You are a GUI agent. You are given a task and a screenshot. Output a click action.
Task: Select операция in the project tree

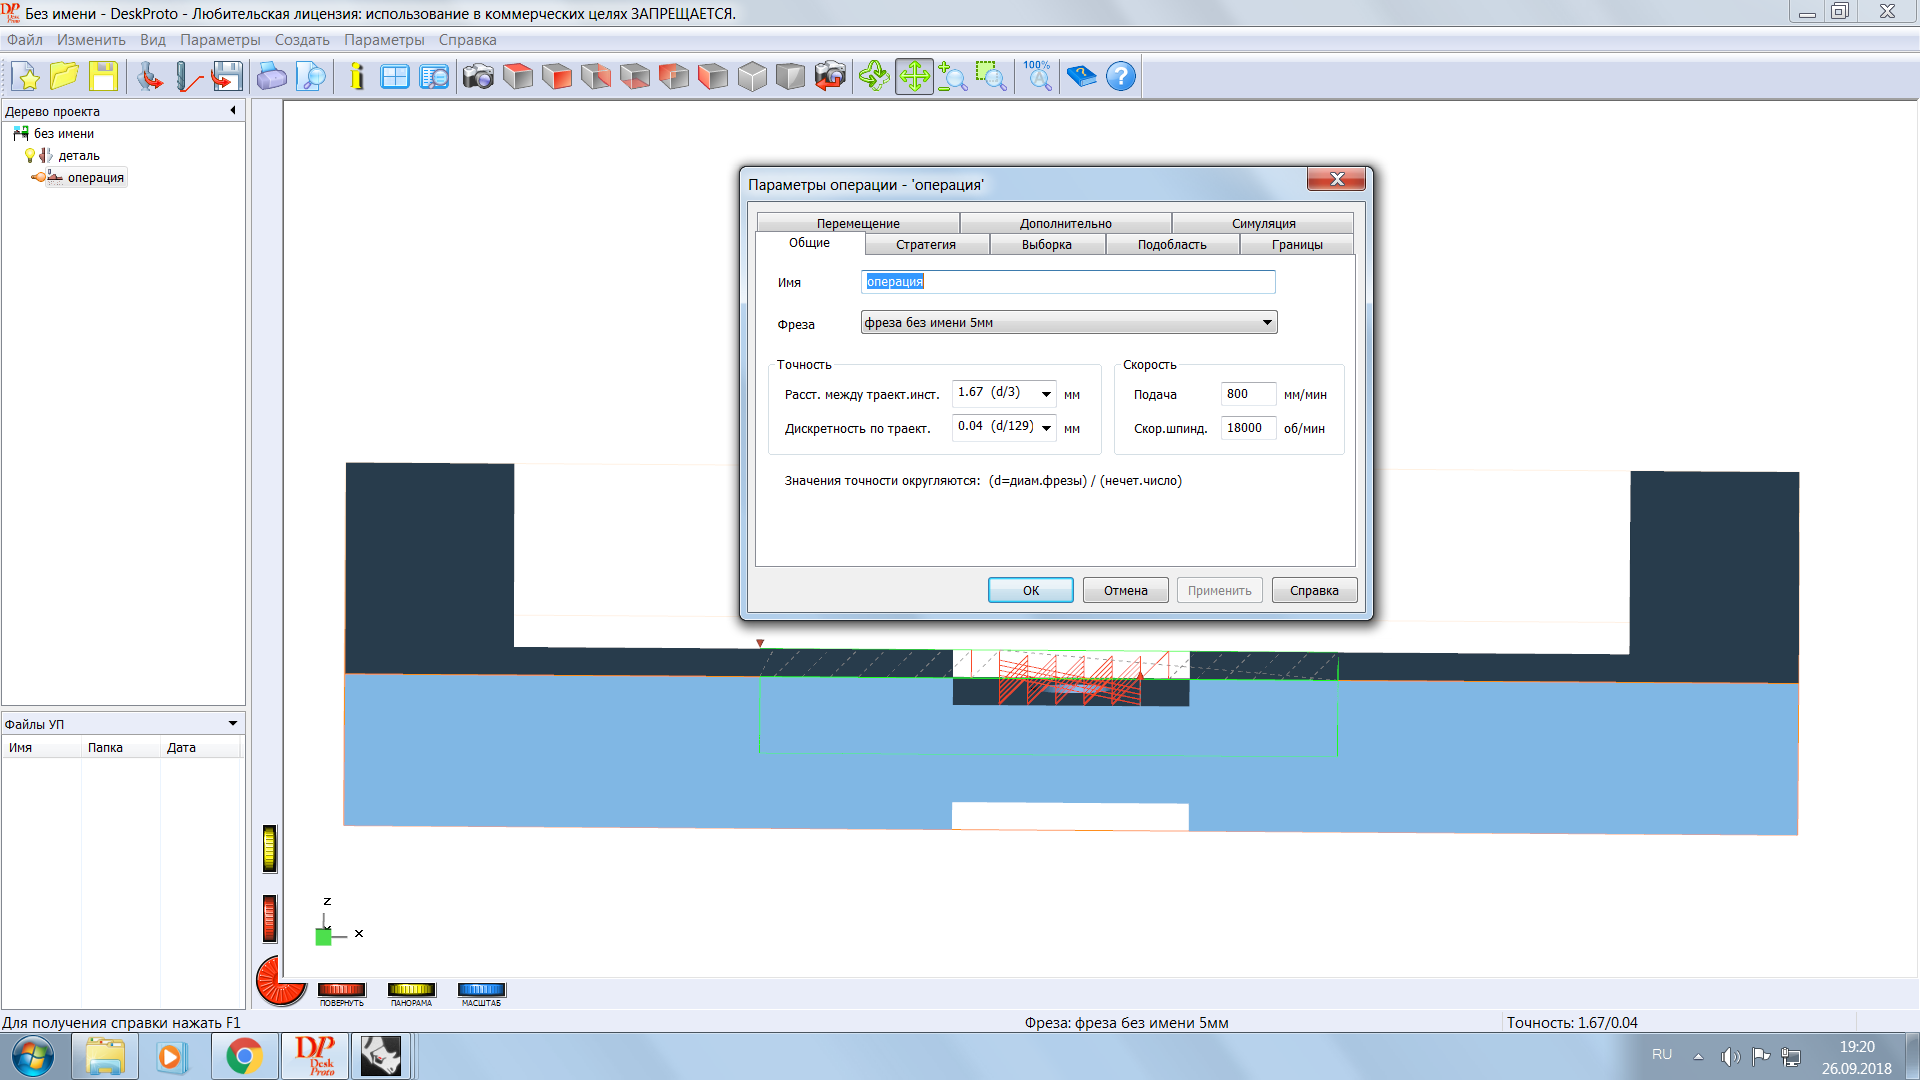pyautogui.click(x=95, y=178)
